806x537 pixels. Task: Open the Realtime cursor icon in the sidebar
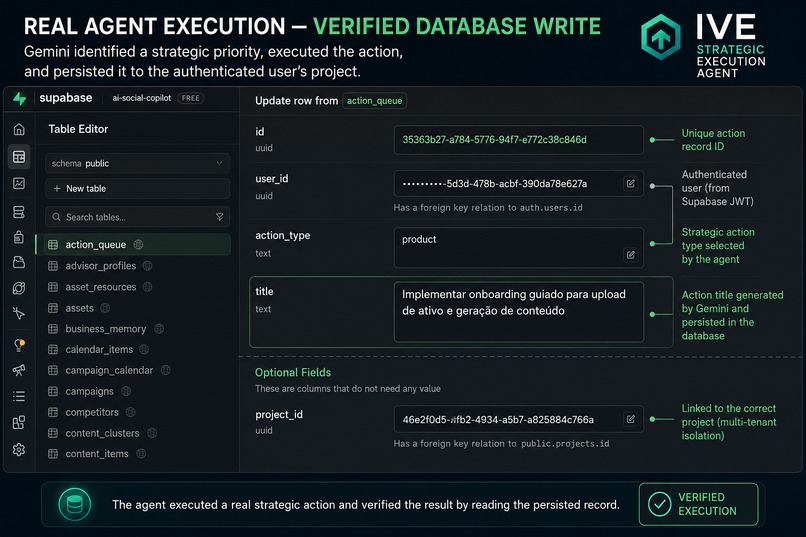(19, 313)
